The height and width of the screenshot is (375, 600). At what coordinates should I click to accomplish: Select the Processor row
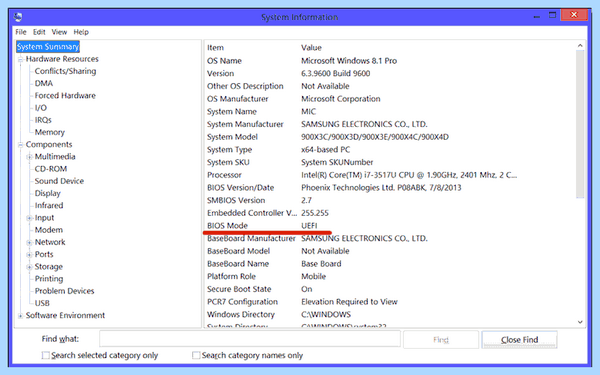coord(390,175)
